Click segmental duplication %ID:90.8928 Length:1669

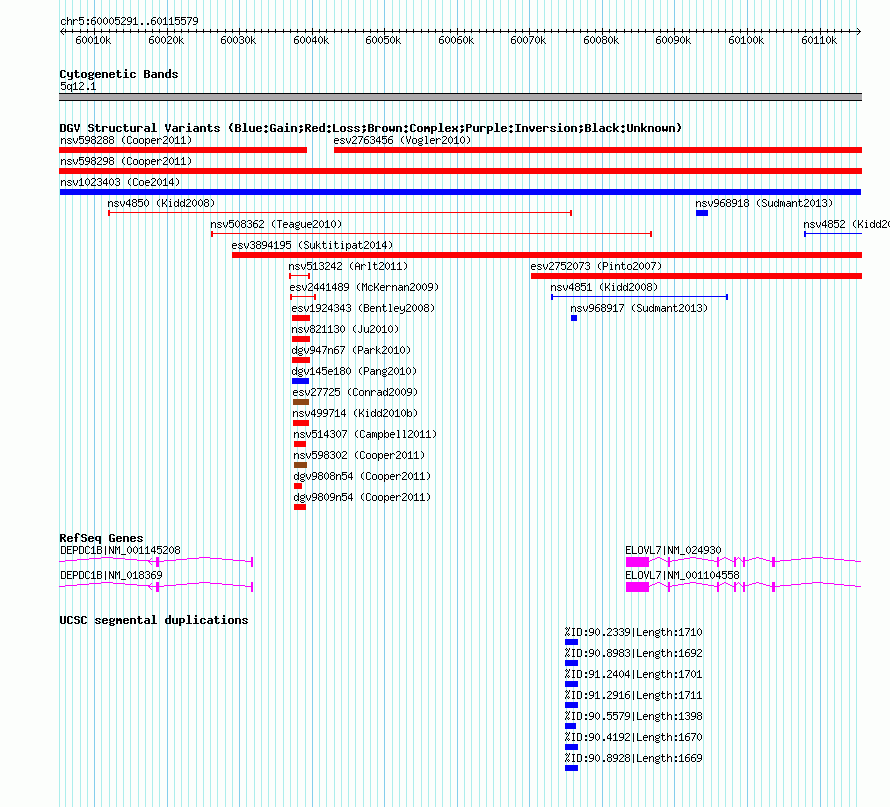point(572,768)
